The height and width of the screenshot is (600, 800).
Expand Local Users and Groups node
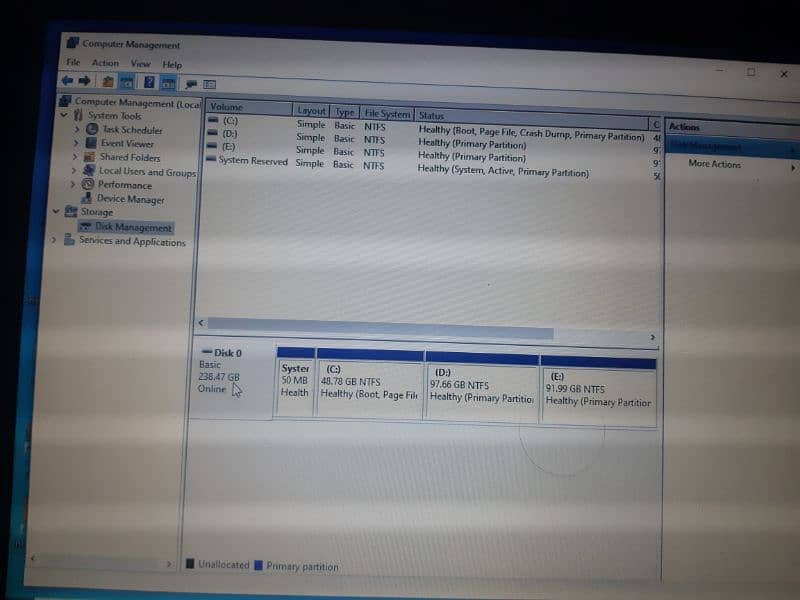tap(74, 171)
